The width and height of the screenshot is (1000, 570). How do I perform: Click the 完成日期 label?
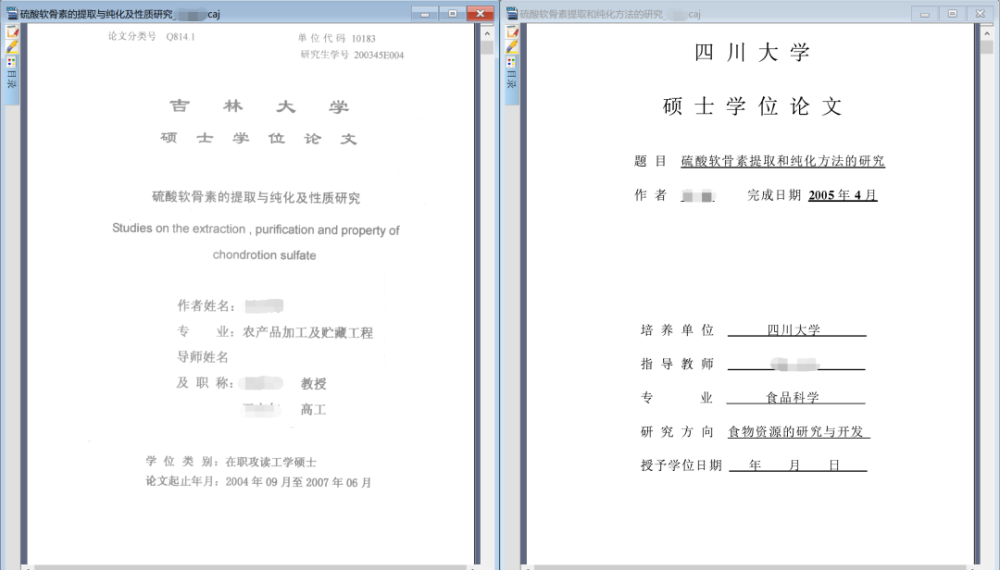[x=774, y=195]
